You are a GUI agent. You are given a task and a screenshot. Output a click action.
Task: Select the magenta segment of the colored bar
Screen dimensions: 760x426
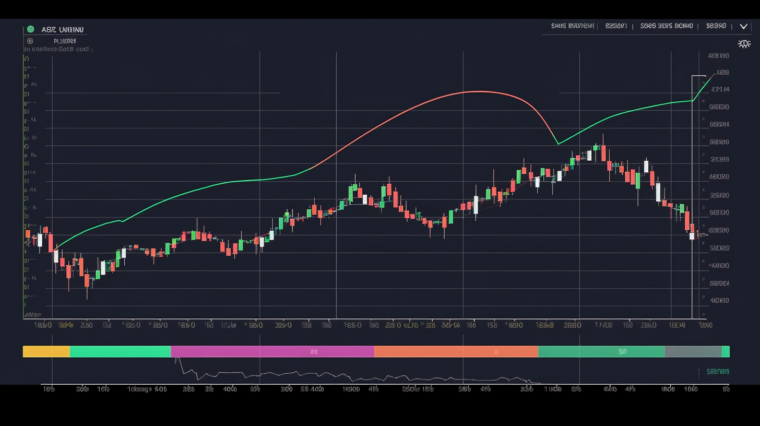click(272, 352)
